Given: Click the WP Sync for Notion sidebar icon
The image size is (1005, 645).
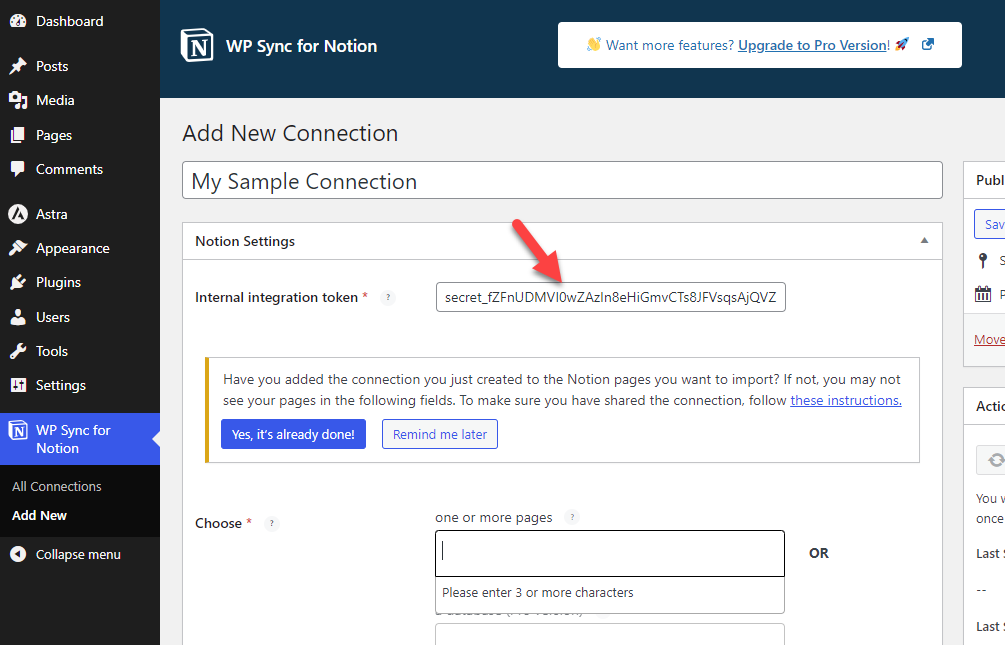Looking at the screenshot, I should coord(18,431).
